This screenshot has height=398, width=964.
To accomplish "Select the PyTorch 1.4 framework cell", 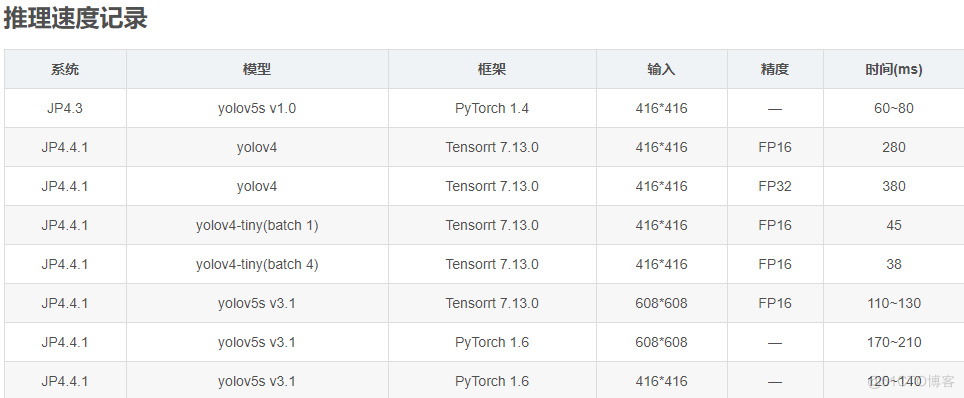I will 492,108.
